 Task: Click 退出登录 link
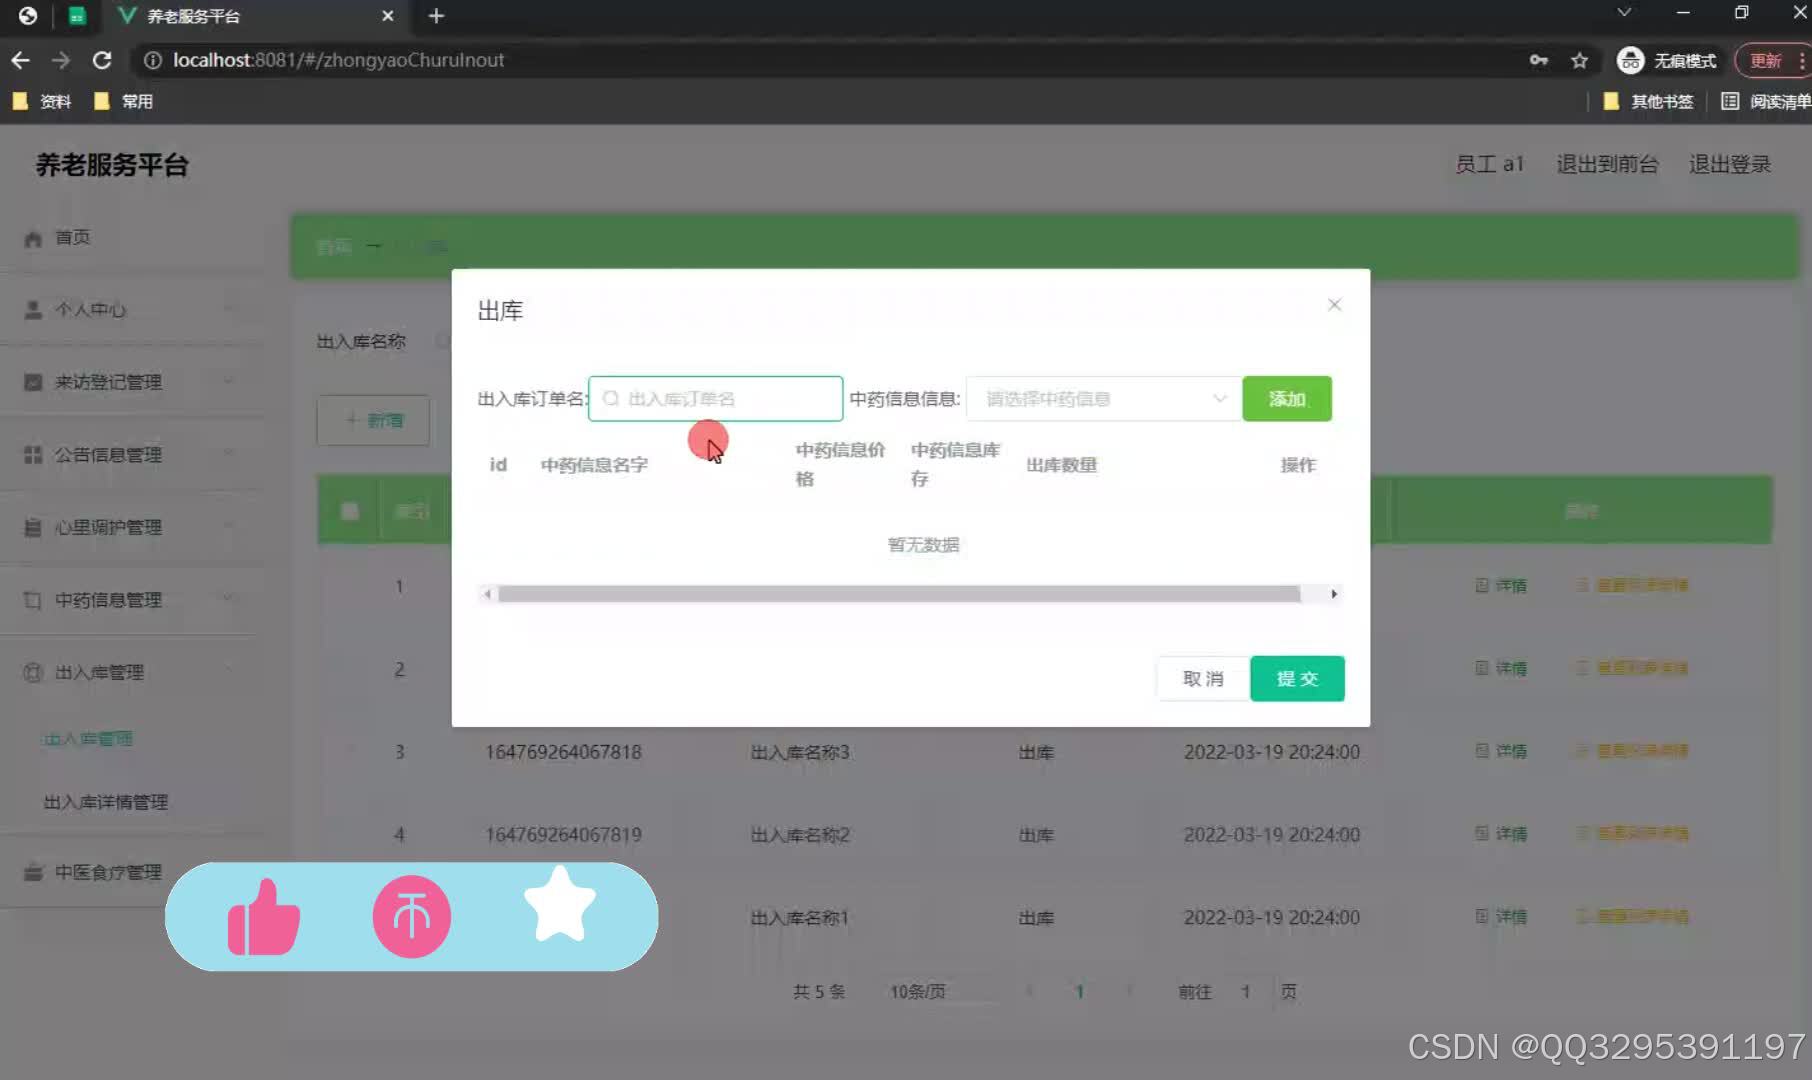pos(1730,164)
